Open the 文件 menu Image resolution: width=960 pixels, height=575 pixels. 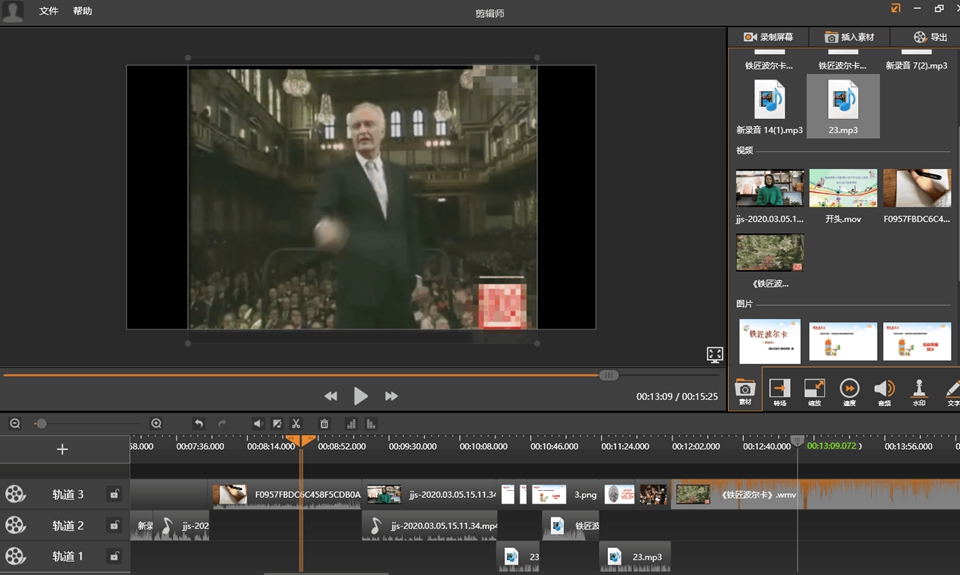(48, 11)
